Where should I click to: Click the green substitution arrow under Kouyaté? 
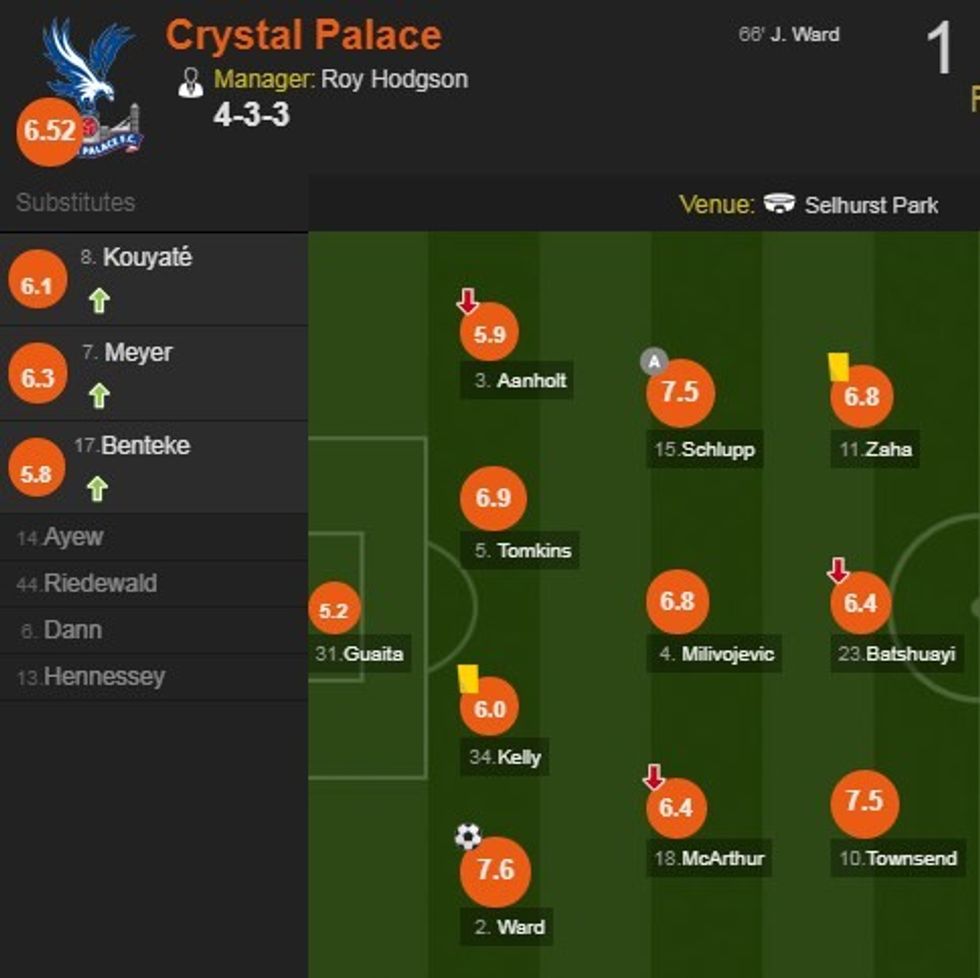[98, 300]
